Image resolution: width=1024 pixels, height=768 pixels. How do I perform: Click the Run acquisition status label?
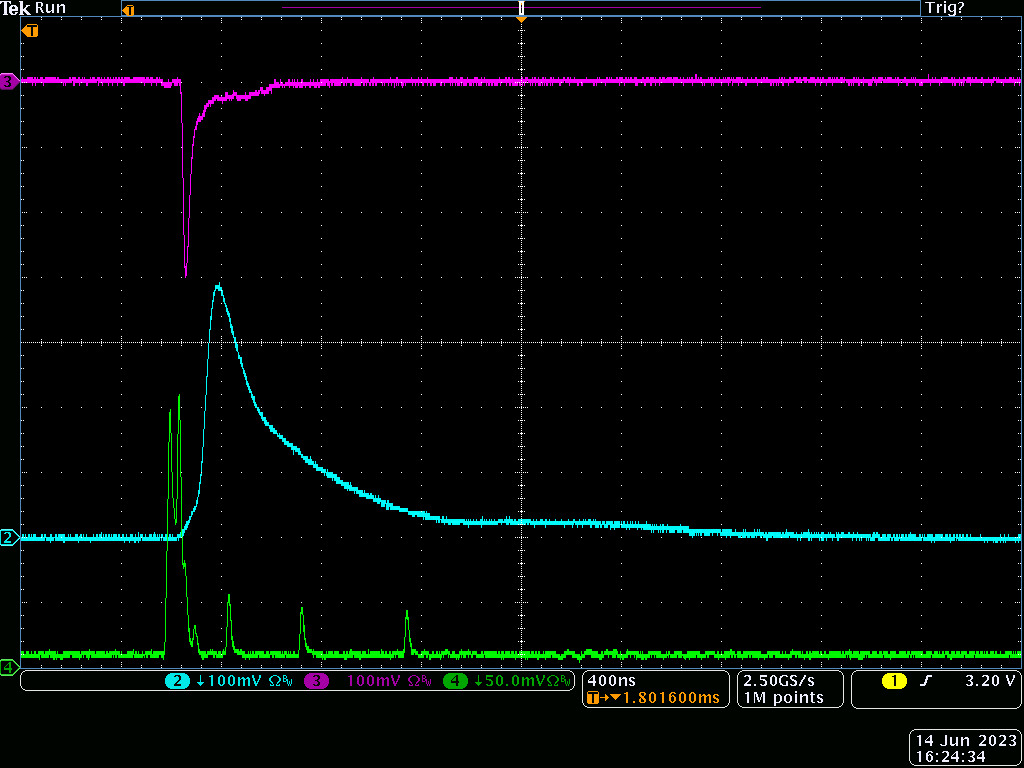click(50, 8)
